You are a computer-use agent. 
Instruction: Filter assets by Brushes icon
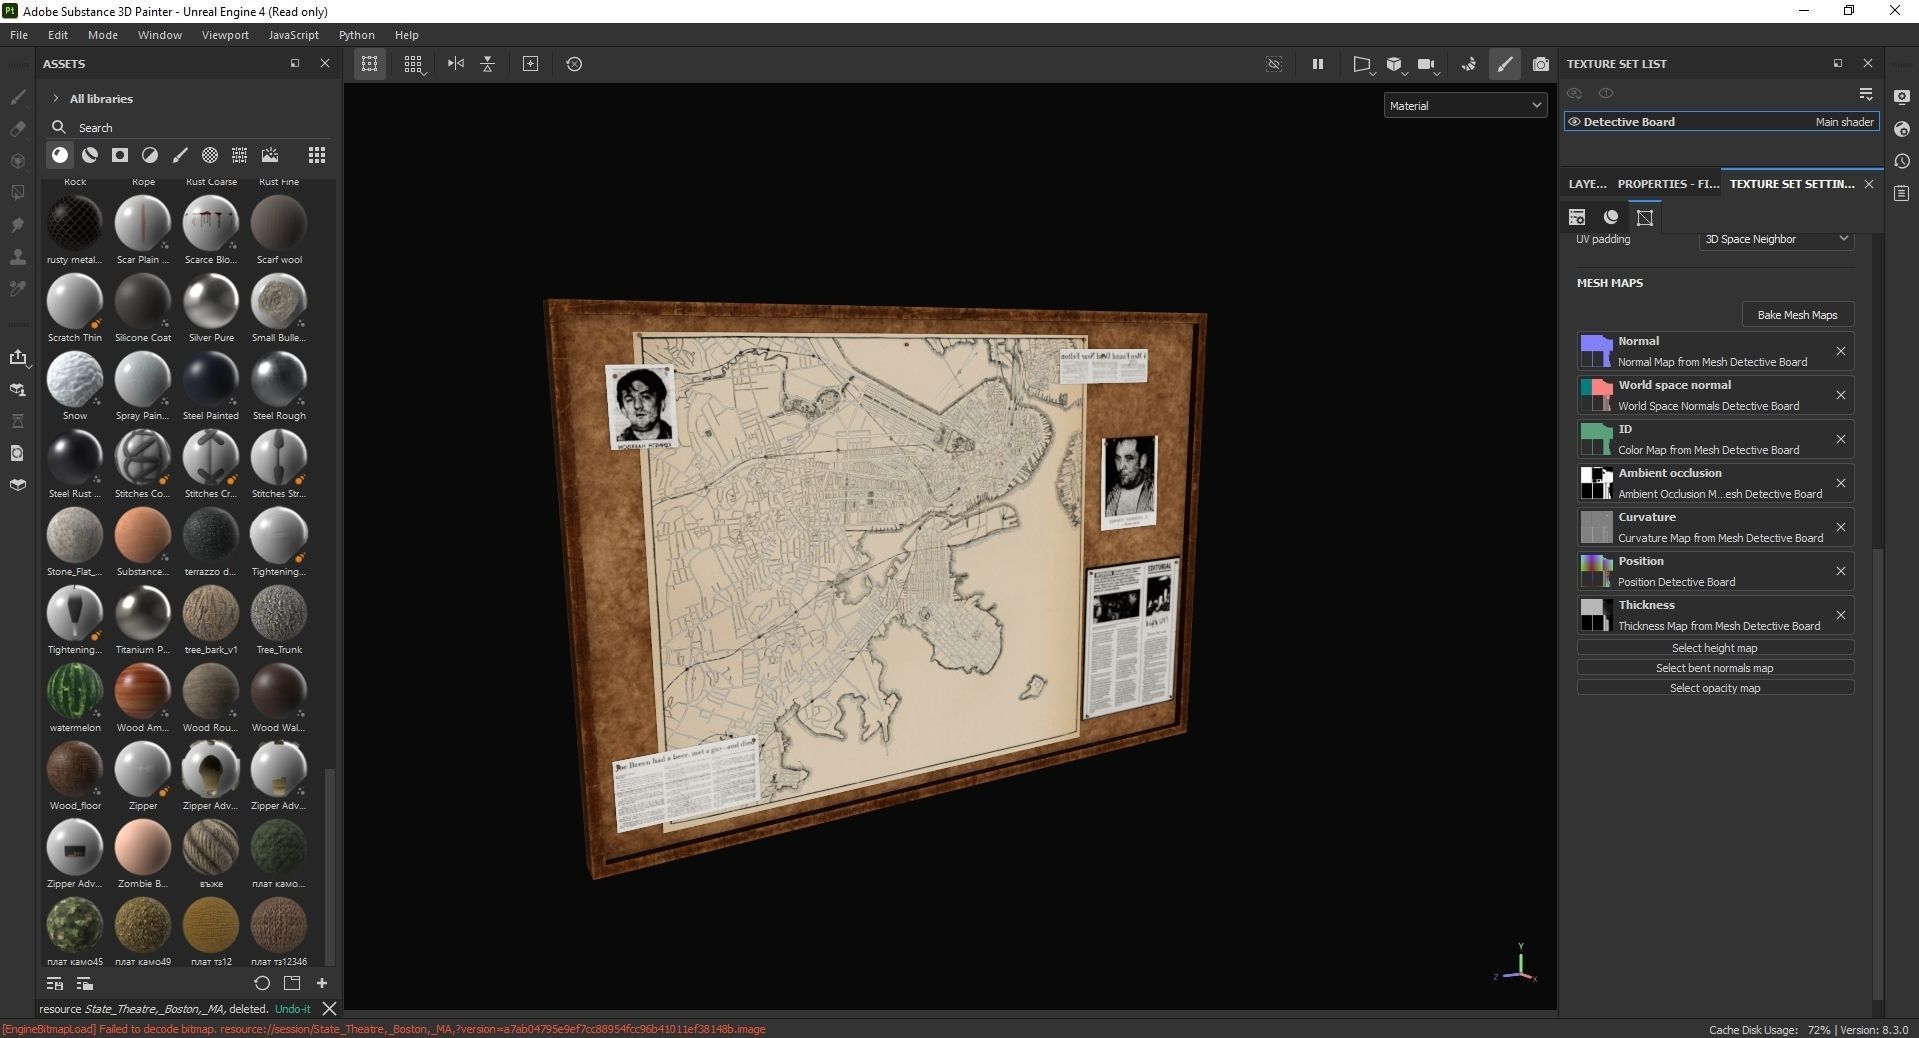coord(180,155)
